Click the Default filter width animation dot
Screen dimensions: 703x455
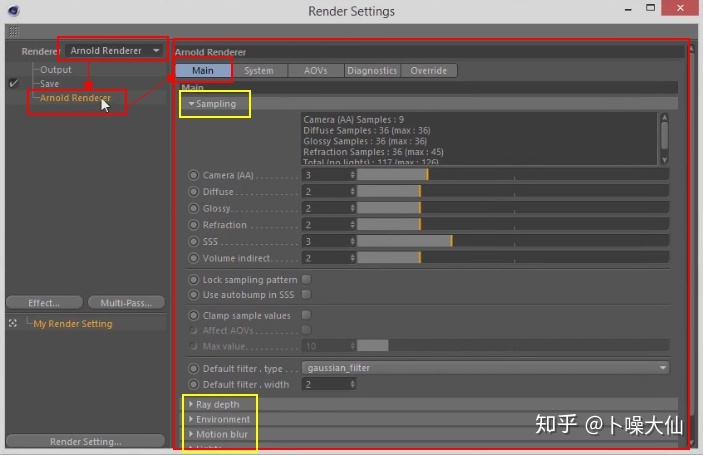[x=193, y=384]
